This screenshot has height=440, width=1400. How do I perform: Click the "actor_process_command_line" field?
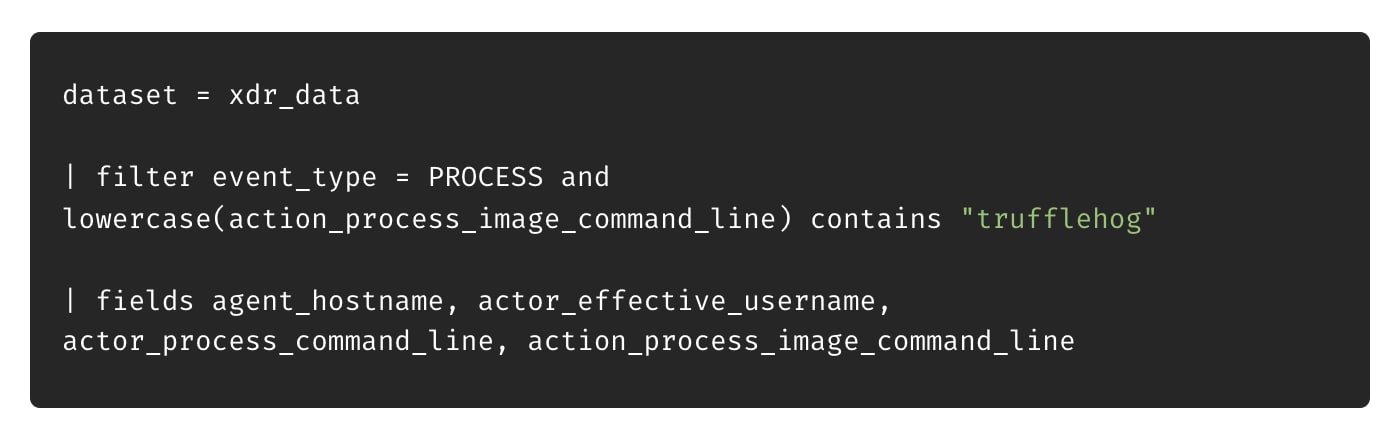click(x=277, y=342)
